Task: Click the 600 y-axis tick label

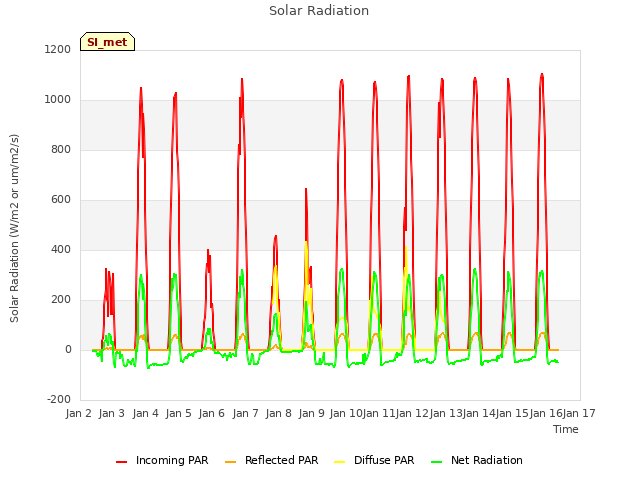Action: tap(61, 200)
